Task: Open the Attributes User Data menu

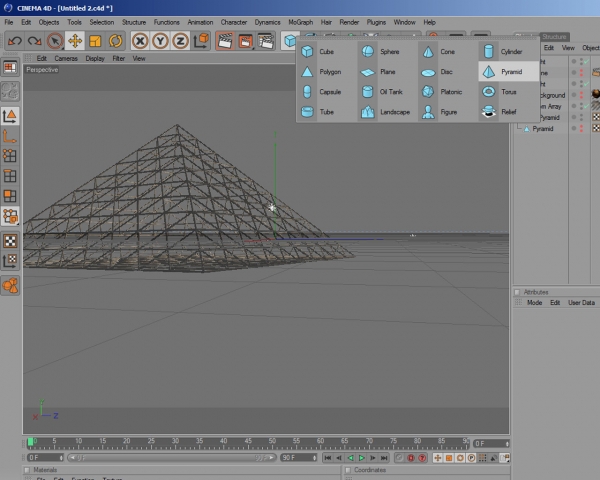Action: (x=581, y=303)
